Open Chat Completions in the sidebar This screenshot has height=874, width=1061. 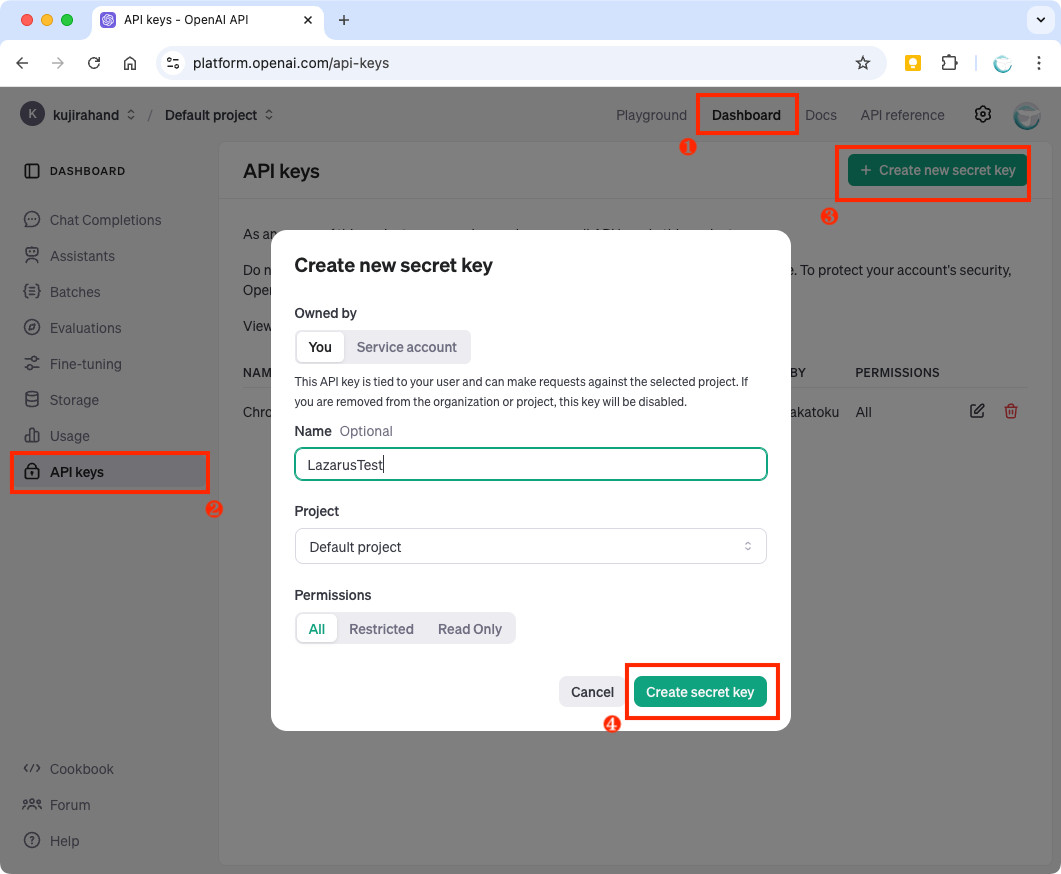pos(108,220)
